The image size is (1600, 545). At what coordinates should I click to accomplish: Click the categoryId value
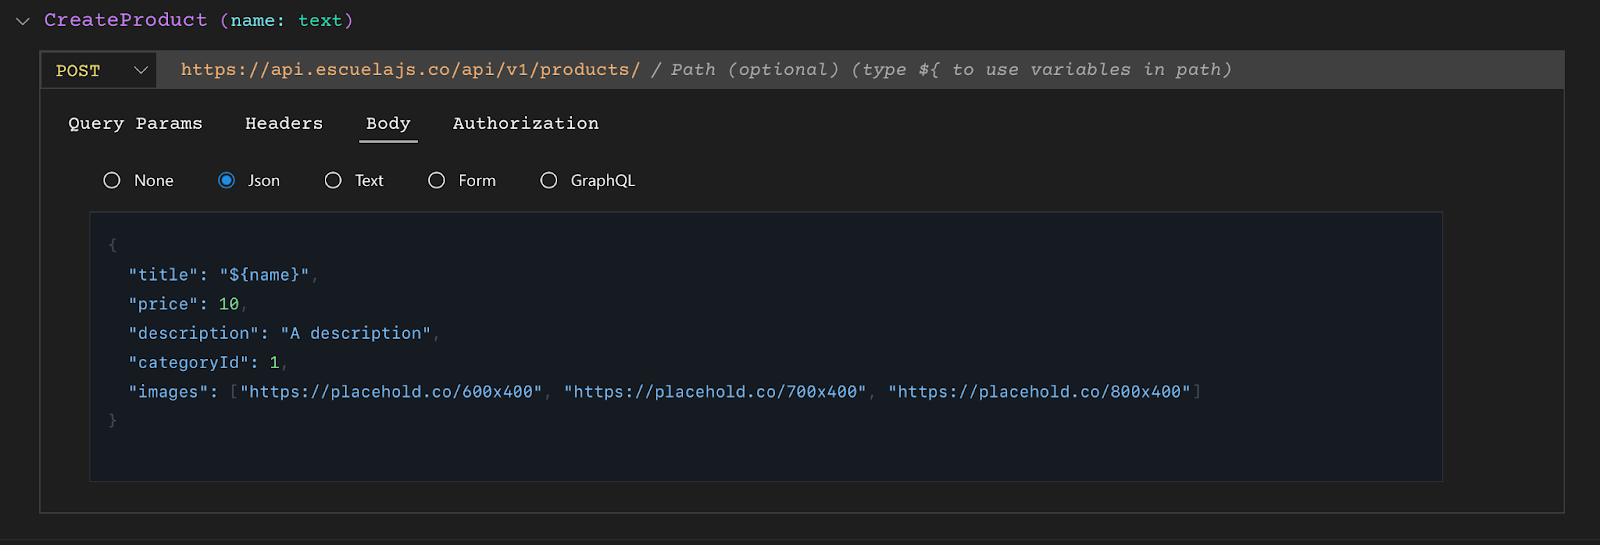(x=274, y=363)
